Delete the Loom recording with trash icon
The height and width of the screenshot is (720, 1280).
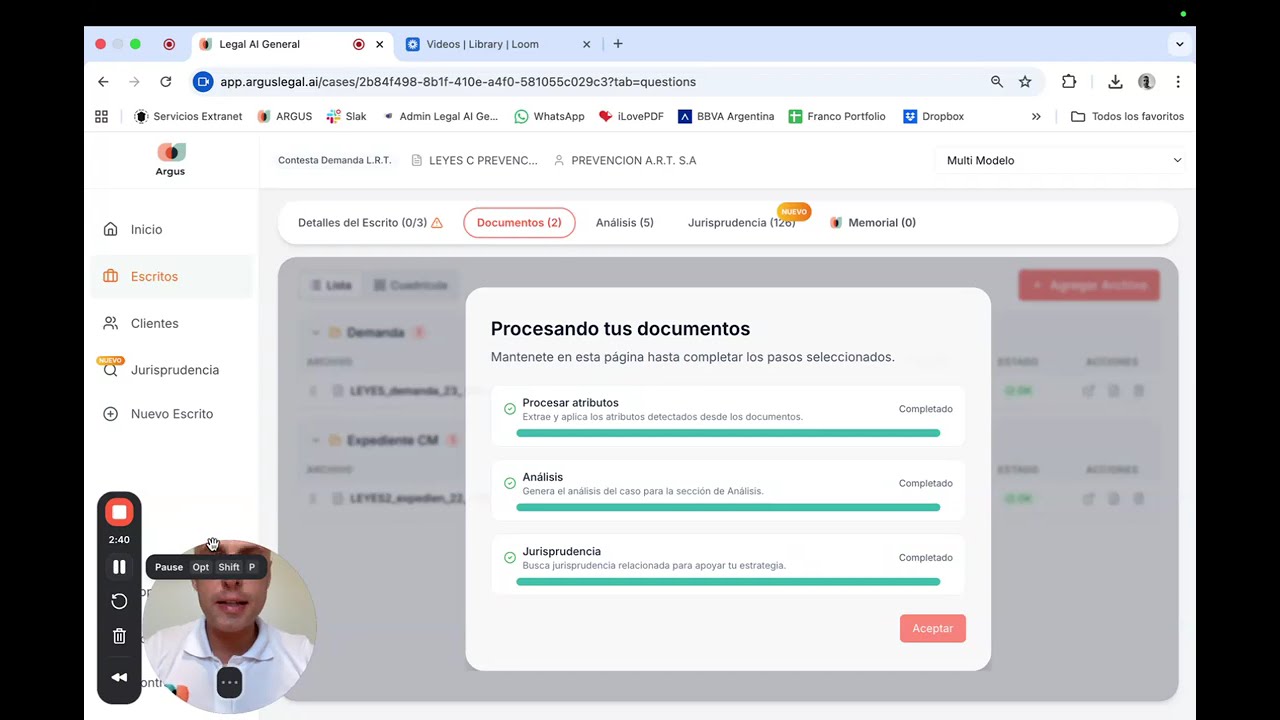[119, 636]
